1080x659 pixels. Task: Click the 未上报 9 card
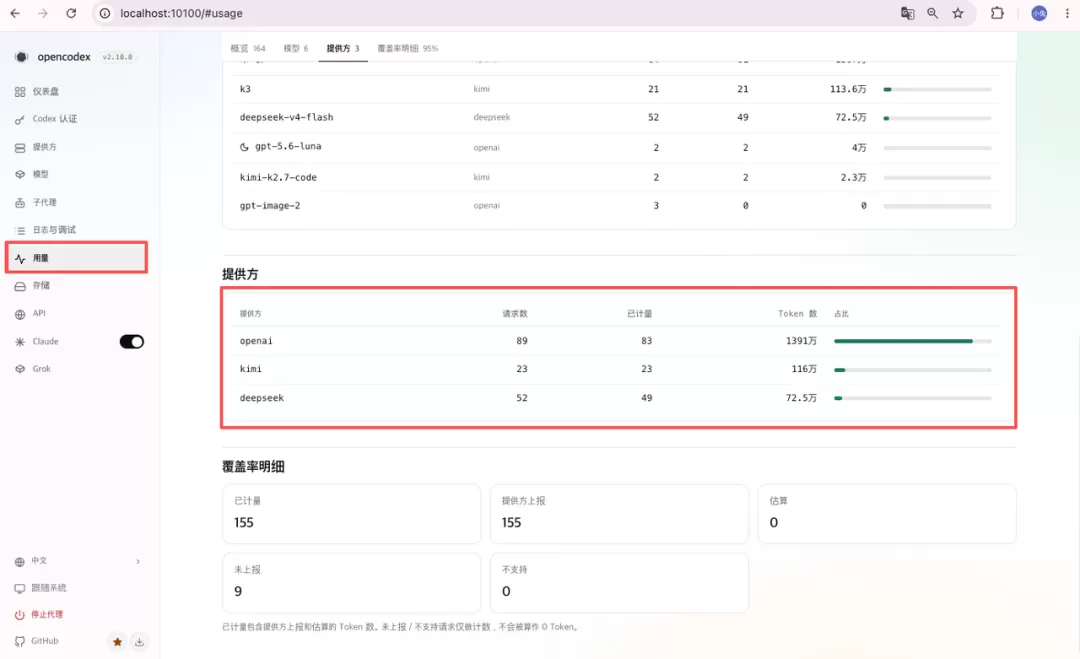click(351, 583)
